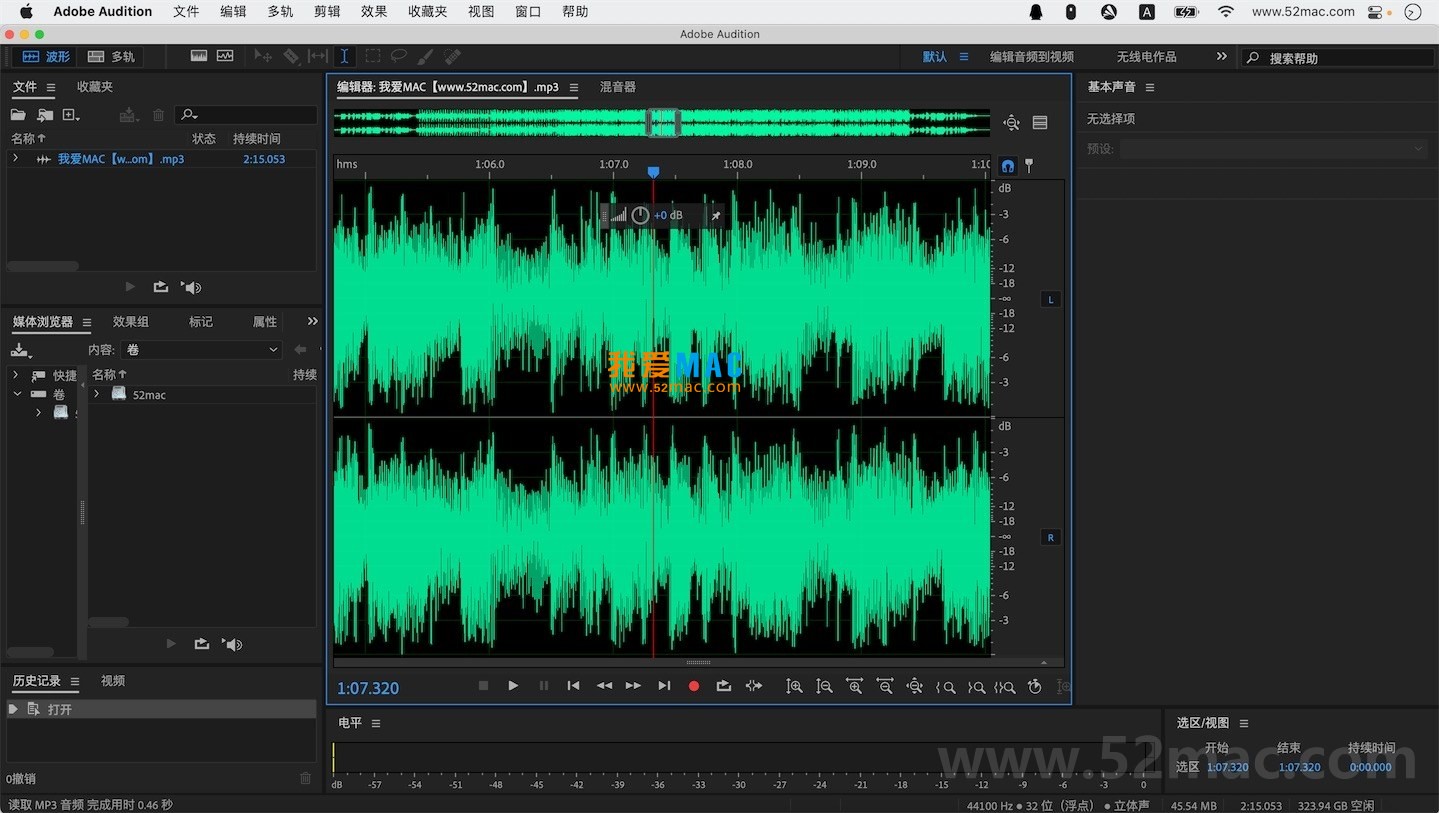Open the 内容 volume dropdown

[x=202, y=349]
